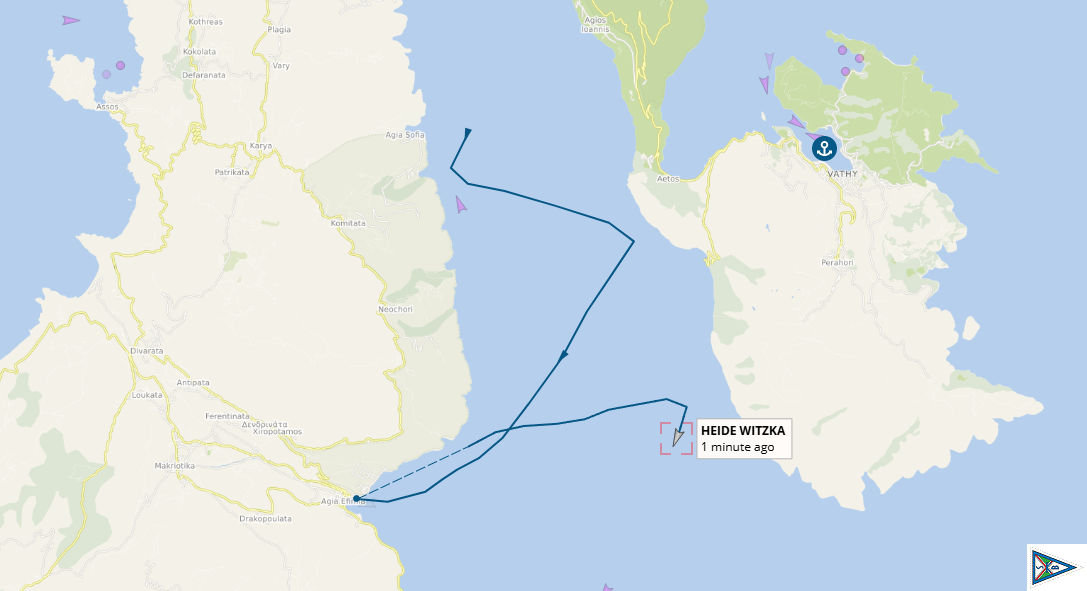Select the northernmost purple arrow in the strait above Vathy
1087x591 pixels.
769,61
